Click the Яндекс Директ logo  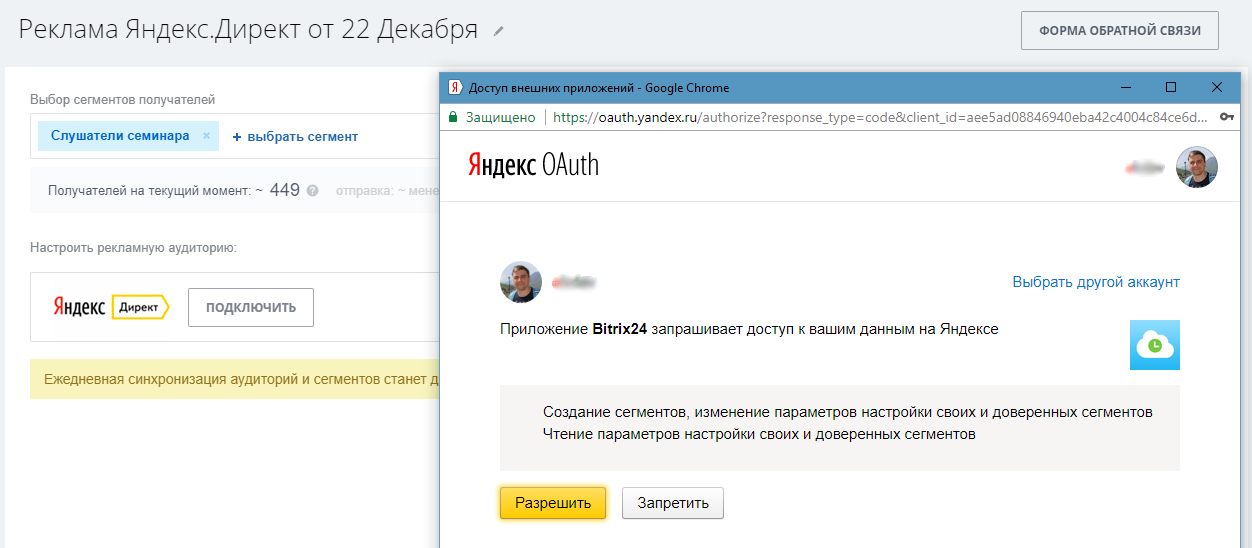(111, 307)
